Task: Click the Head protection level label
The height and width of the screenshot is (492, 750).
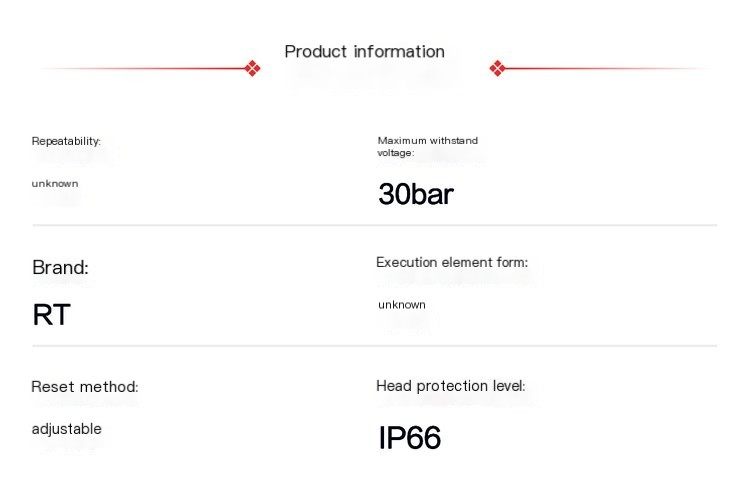Action: (451, 386)
